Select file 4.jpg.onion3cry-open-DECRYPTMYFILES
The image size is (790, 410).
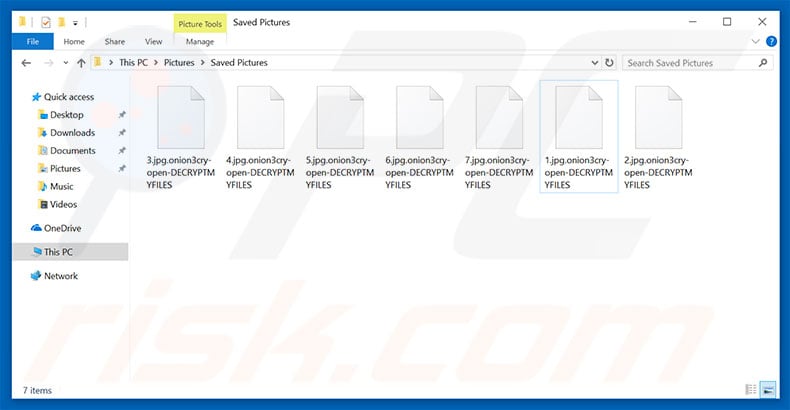pyautogui.click(x=260, y=136)
